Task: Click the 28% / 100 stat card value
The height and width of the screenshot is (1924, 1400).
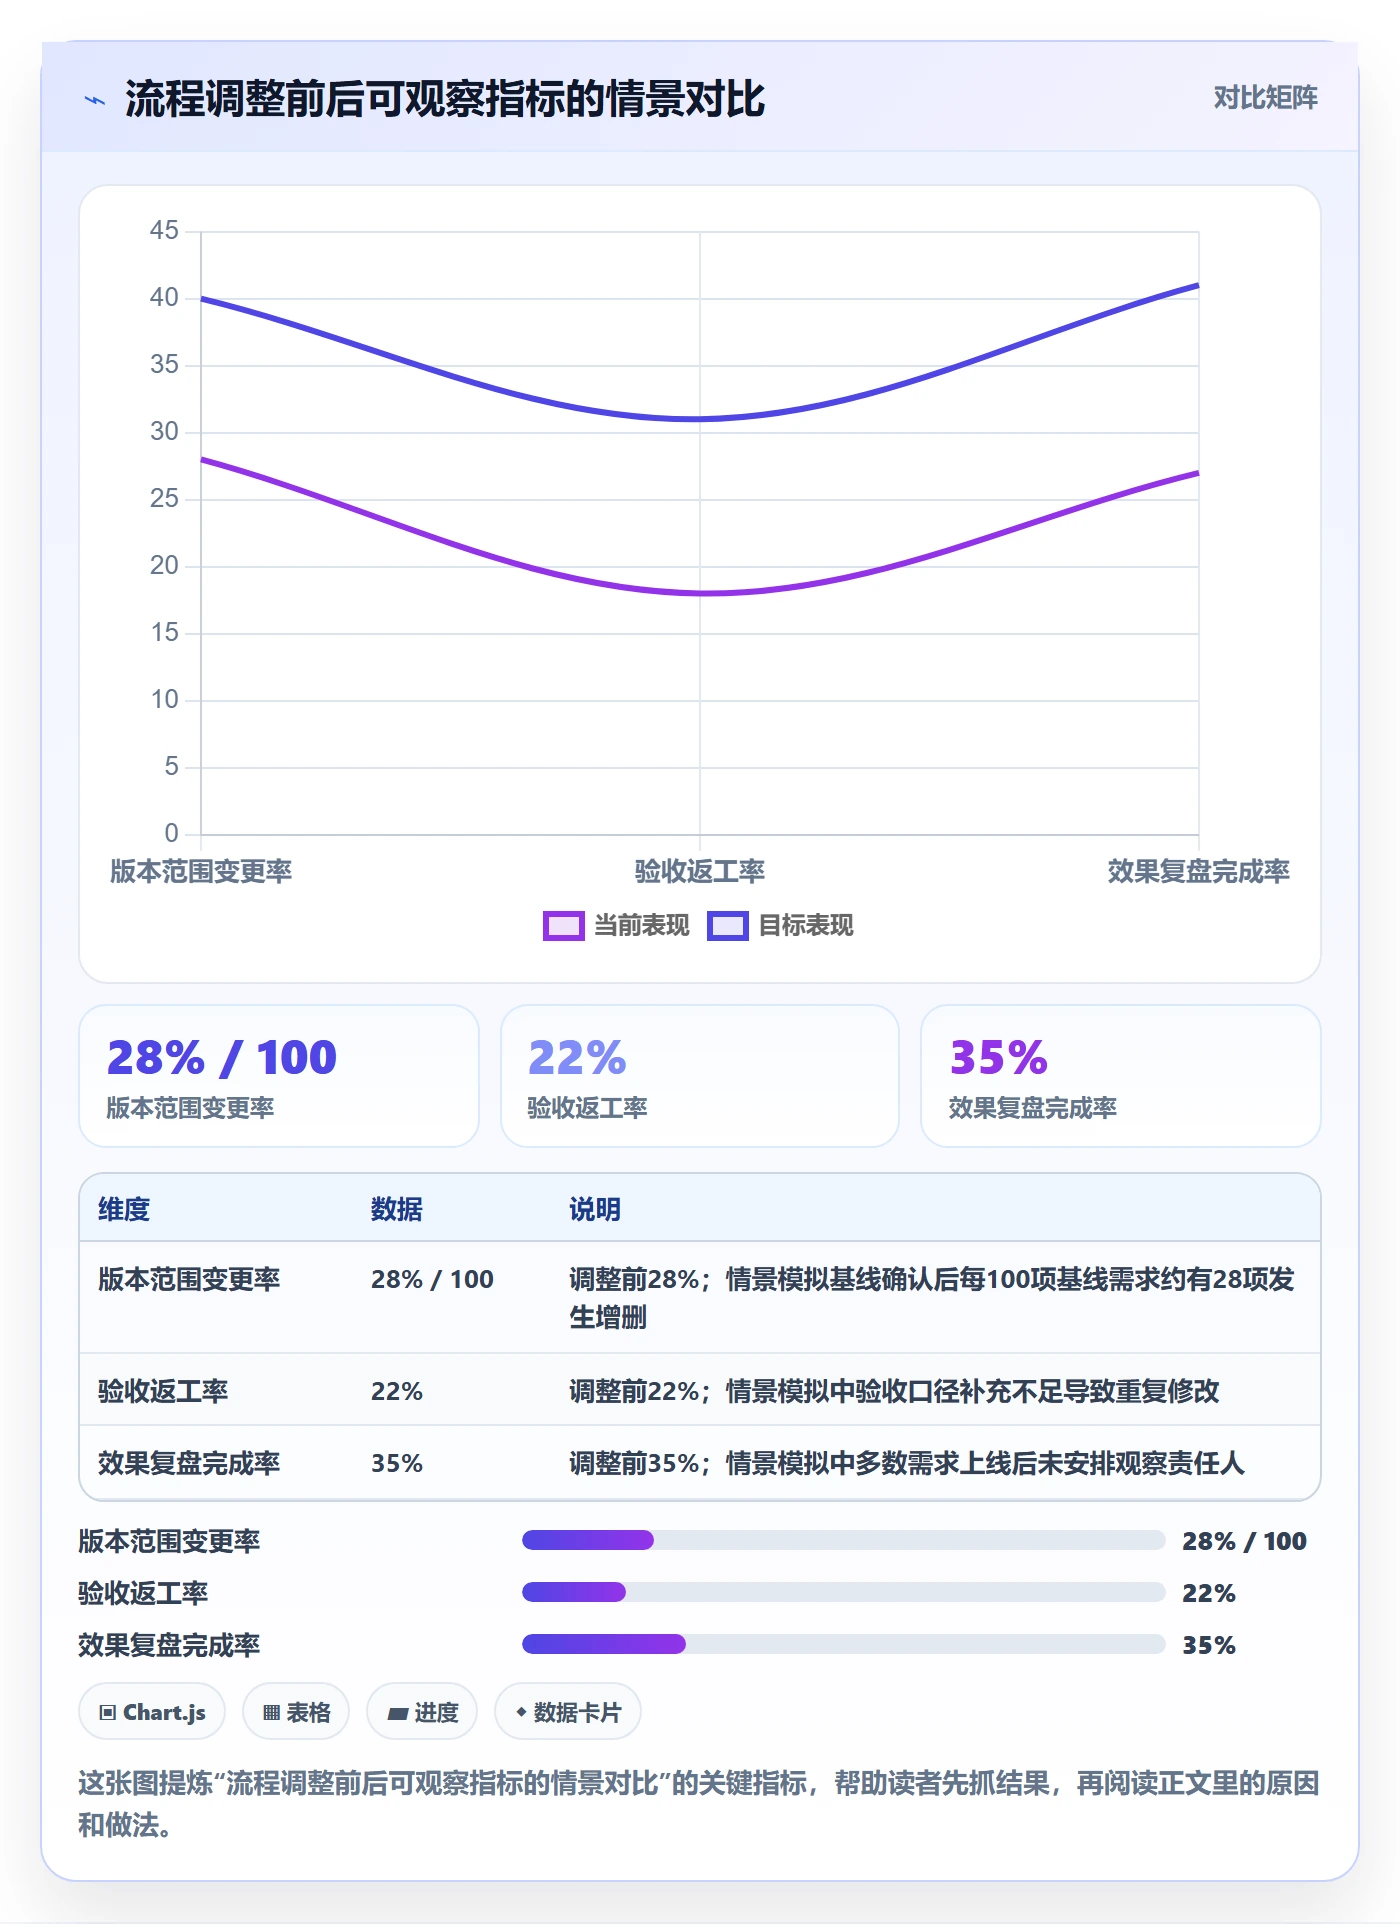Action: [x=222, y=1058]
